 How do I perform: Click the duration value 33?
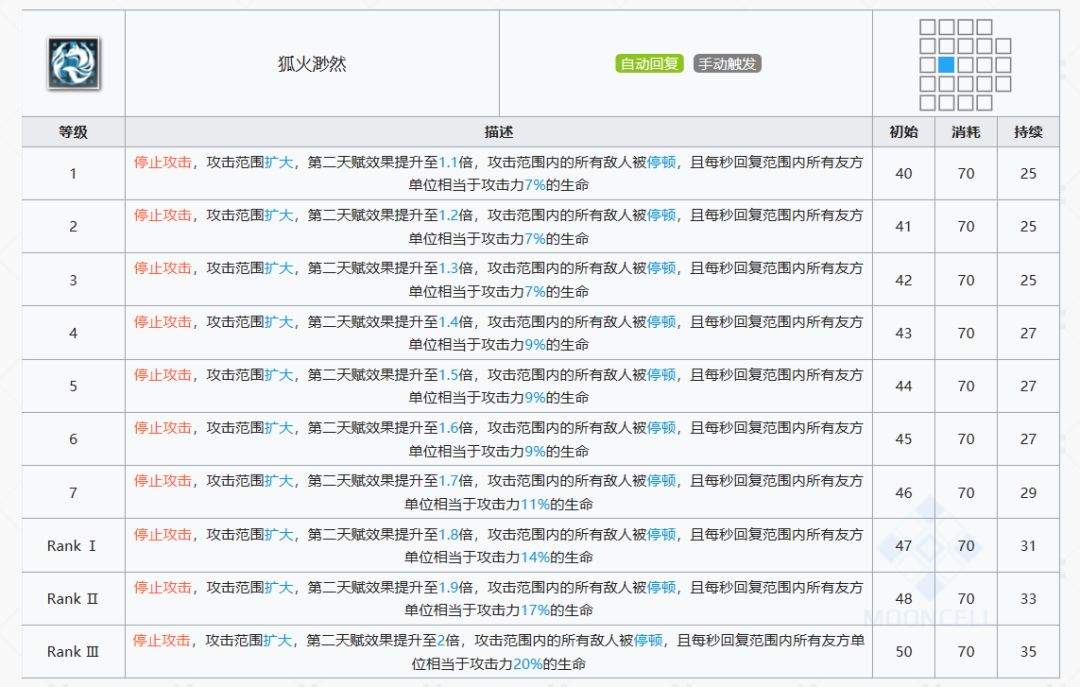(1028, 599)
